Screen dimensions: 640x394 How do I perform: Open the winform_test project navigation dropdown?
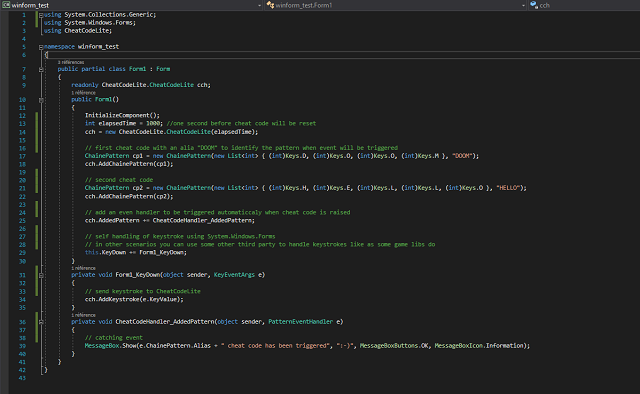[260, 6]
